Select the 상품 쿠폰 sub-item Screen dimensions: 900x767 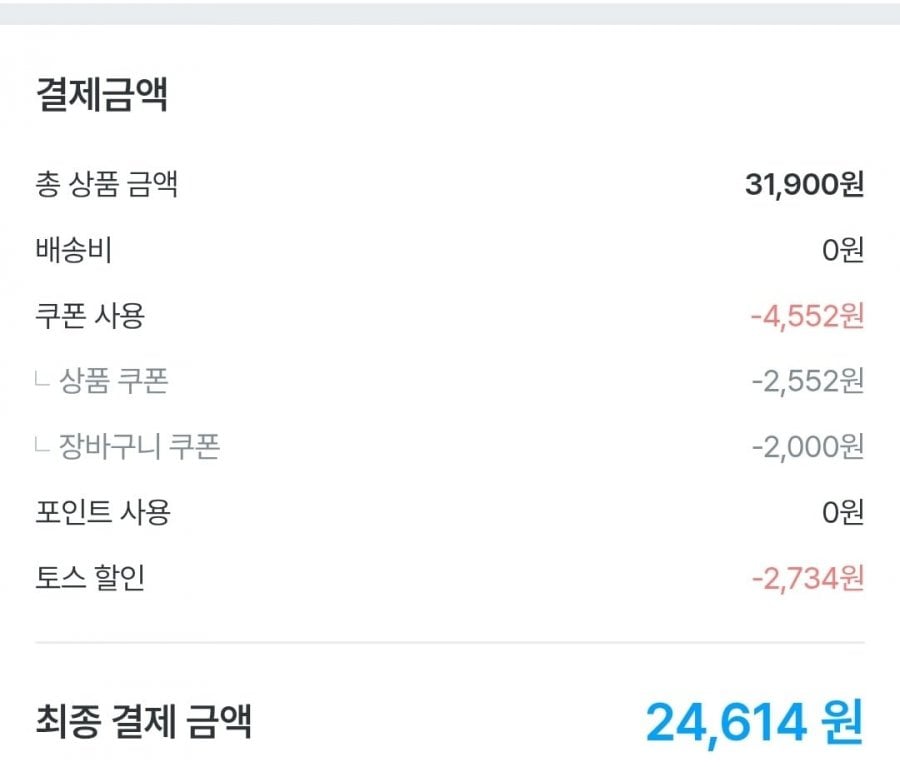pyautogui.click(x=114, y=381)
